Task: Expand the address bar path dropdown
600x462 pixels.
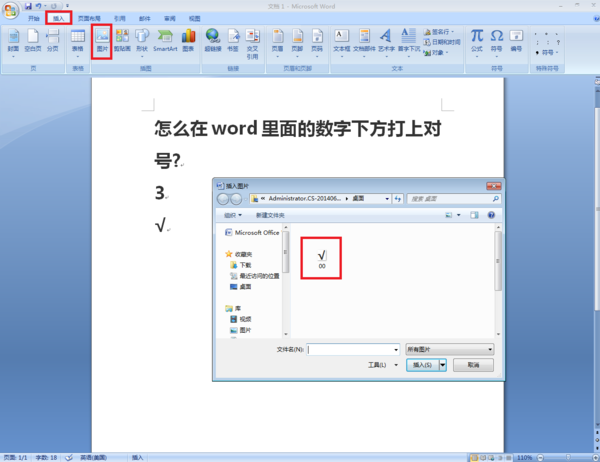Action: (x=387, y=199)
